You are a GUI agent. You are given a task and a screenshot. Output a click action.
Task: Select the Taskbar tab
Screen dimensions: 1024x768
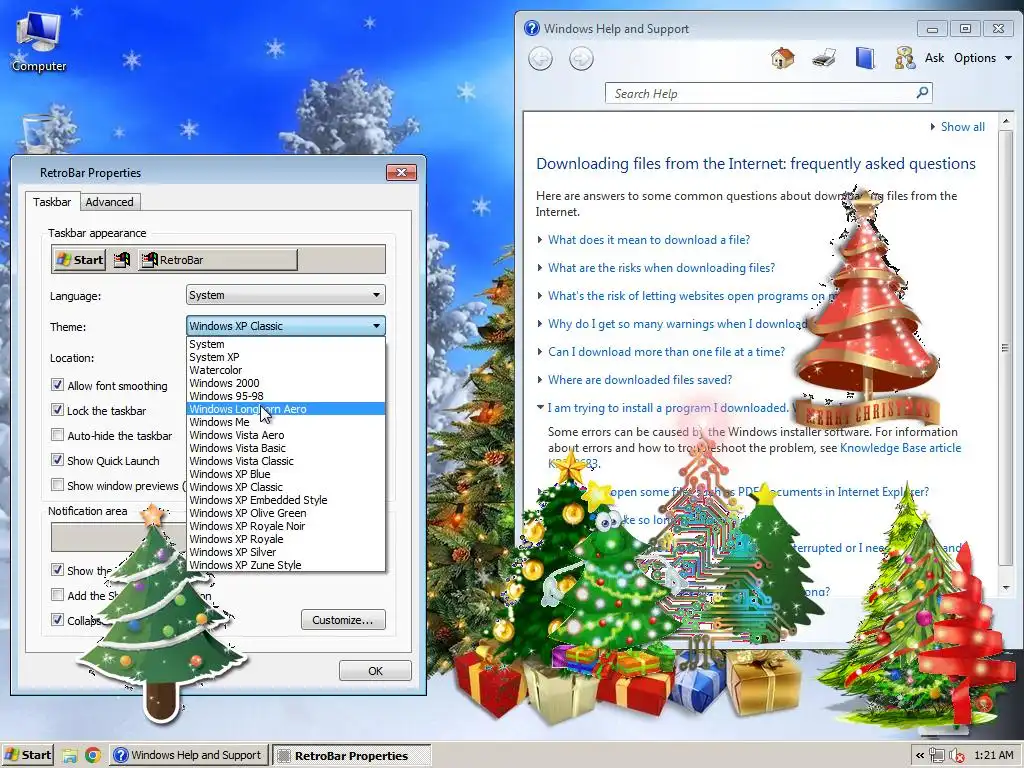[x=52, y=202]
